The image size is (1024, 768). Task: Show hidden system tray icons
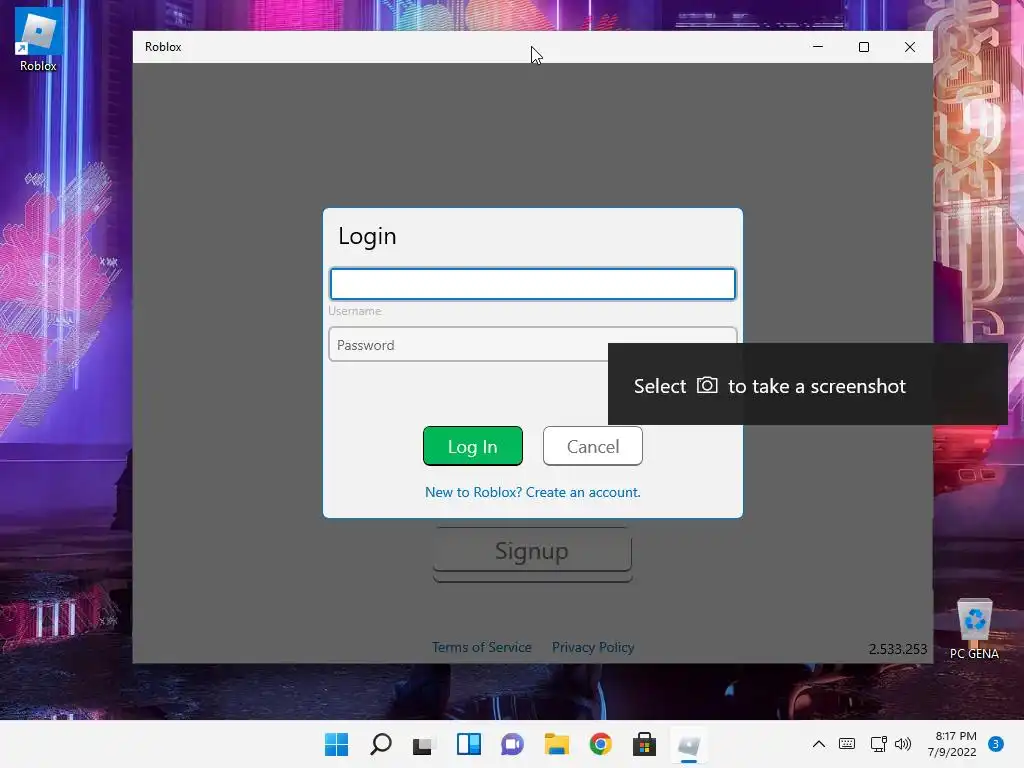pyautogui.click(x=818, y=744)
